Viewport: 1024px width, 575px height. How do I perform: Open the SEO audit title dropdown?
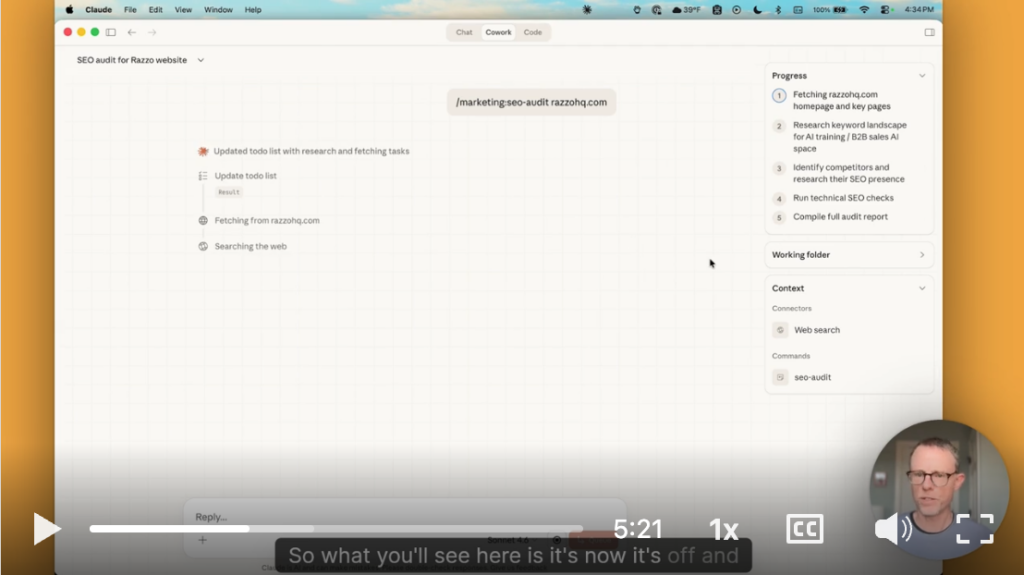[200, 60]
